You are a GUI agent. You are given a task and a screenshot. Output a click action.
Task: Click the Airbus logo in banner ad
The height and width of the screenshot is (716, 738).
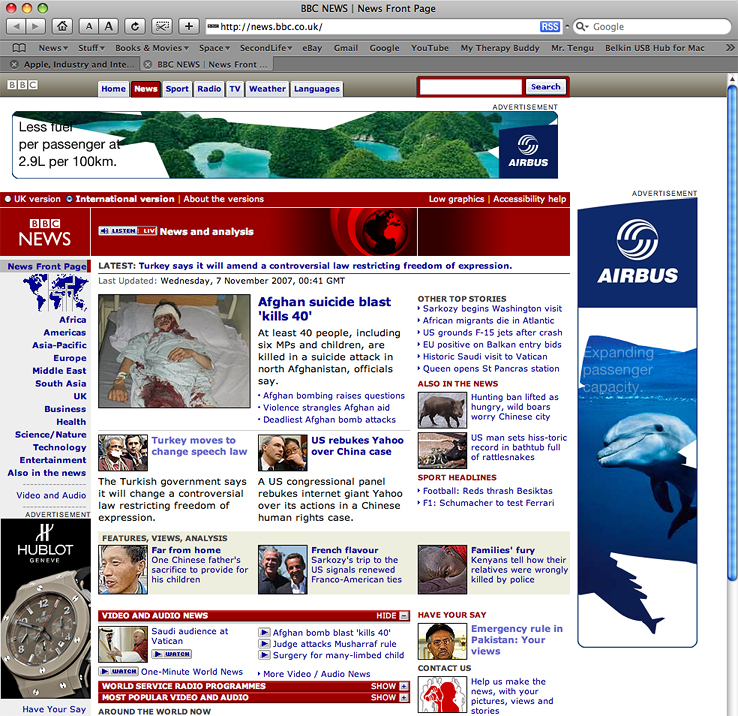pyautogui.click(x=528, y=152)
